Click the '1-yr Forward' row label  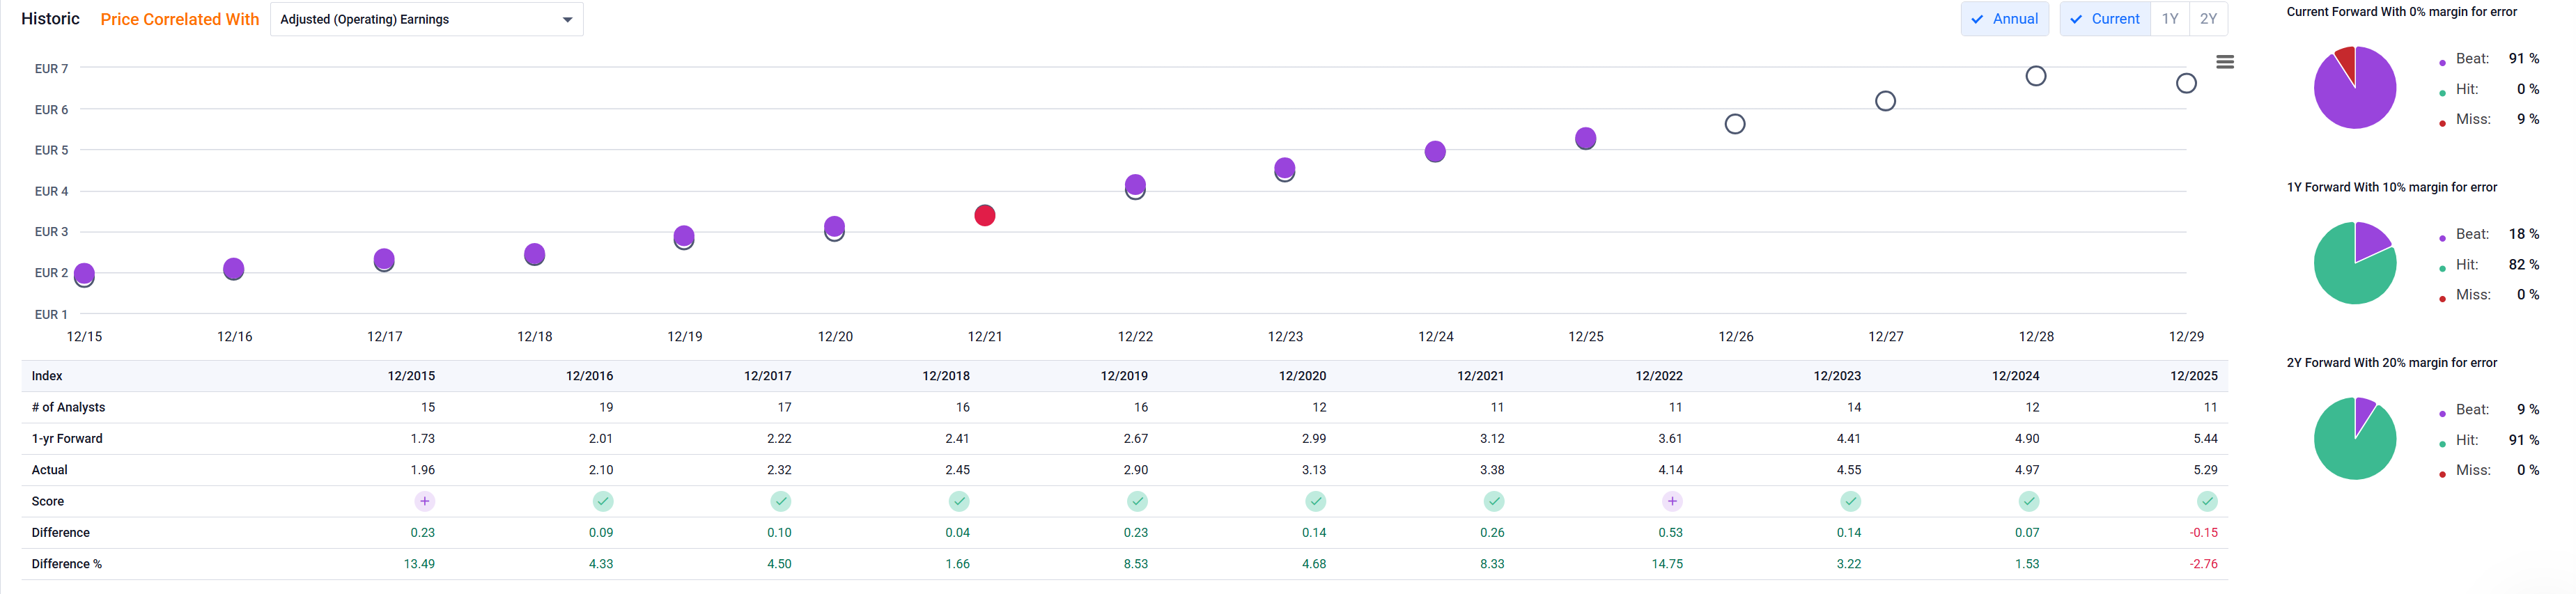click(67, 438)
